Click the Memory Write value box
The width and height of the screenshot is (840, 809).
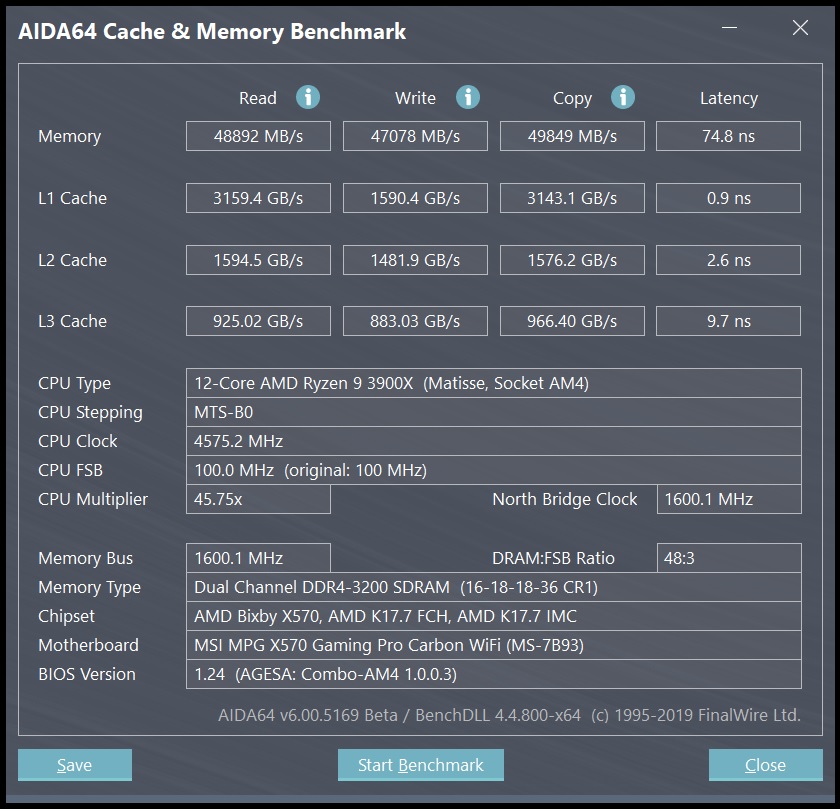click(x=415, y=136)
